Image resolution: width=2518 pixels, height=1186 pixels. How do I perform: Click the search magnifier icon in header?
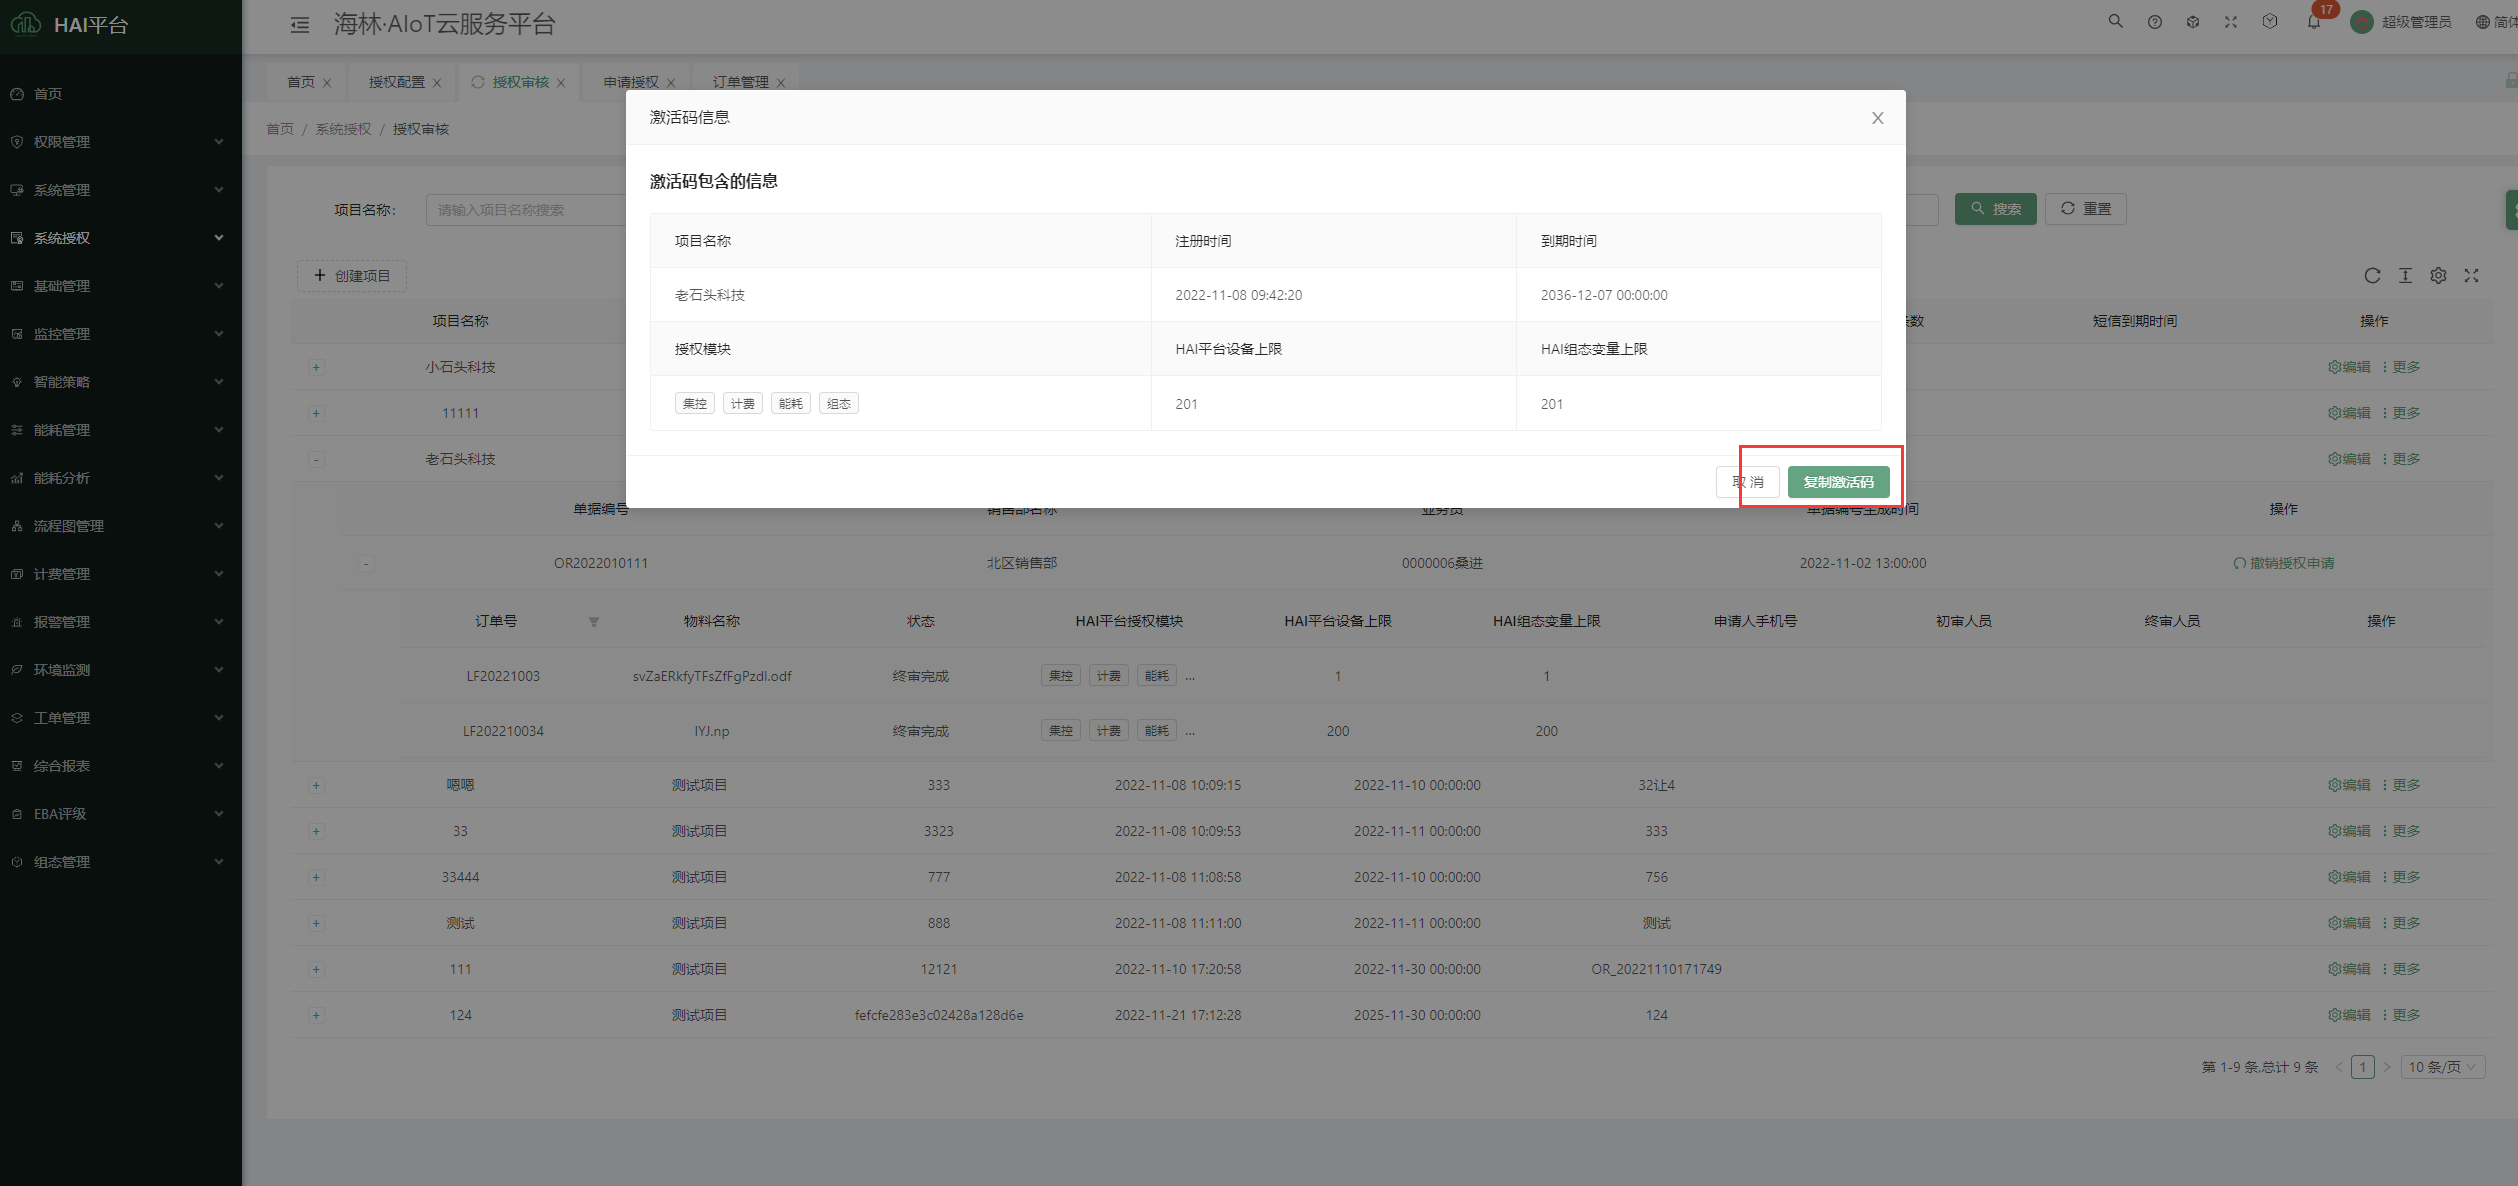tap(2115, 21)
